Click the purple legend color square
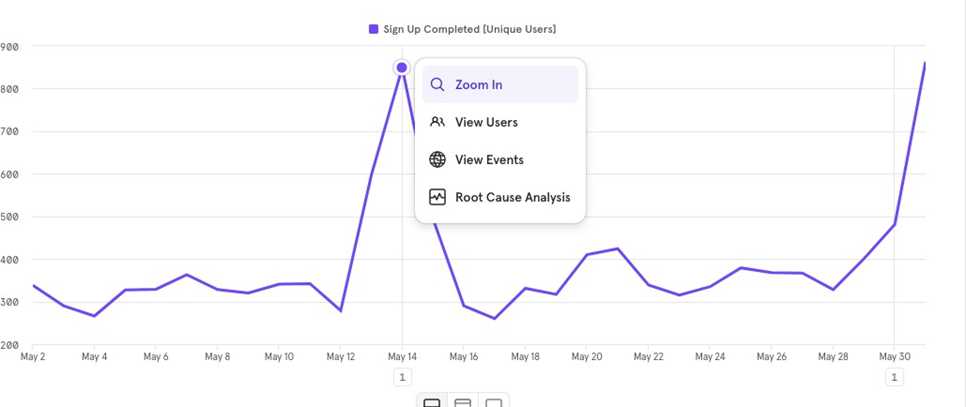Viewport: 966px width, 407px height. tap(374, 29)
